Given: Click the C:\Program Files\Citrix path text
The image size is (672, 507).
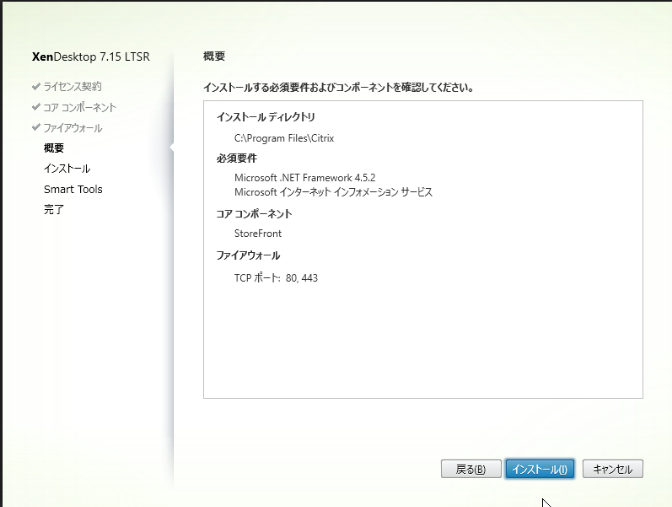Looking at the screenshot, I should pyautogui.click(x=284, y=138).
